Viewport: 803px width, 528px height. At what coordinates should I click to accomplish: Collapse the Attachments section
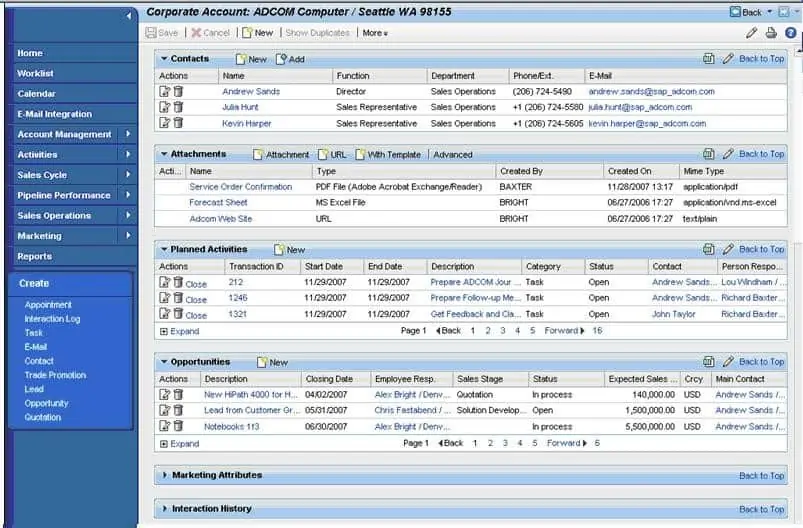coord(164,154)
